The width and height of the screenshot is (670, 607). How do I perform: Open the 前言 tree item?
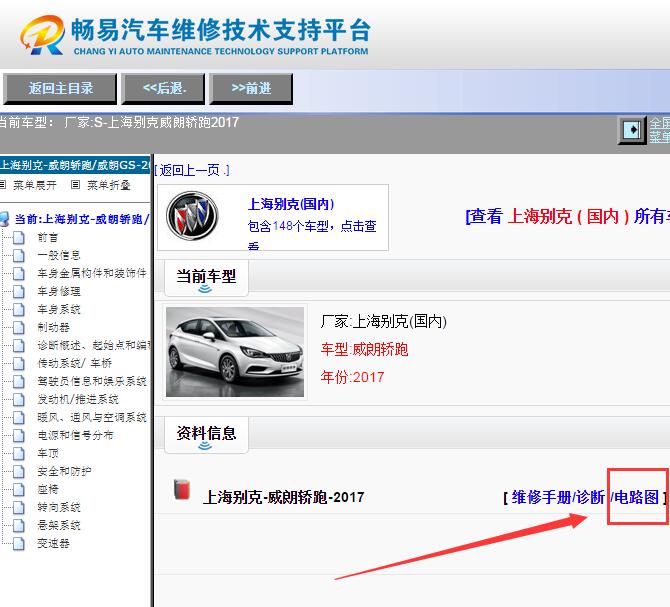47,237
